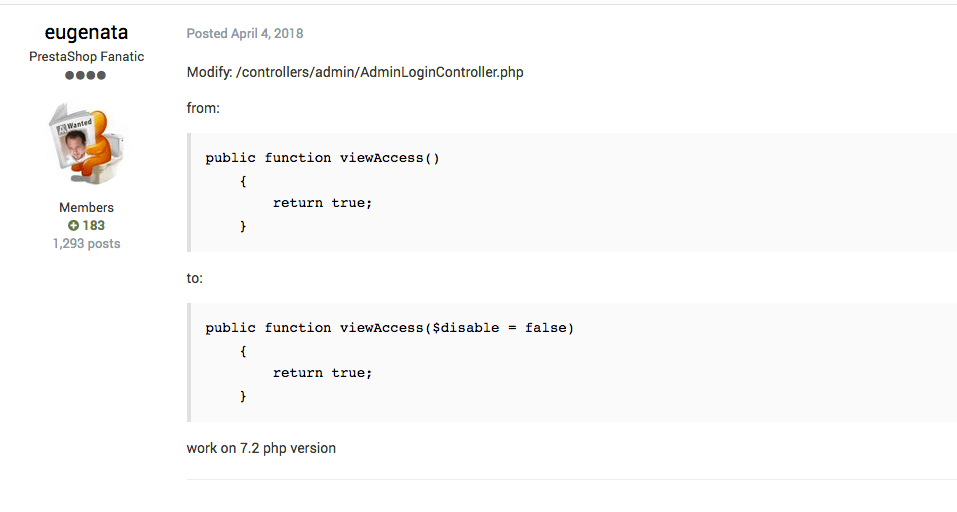Click inside the first viewAccess() code block
Screen dimensions: 957x512
(572, 192)
